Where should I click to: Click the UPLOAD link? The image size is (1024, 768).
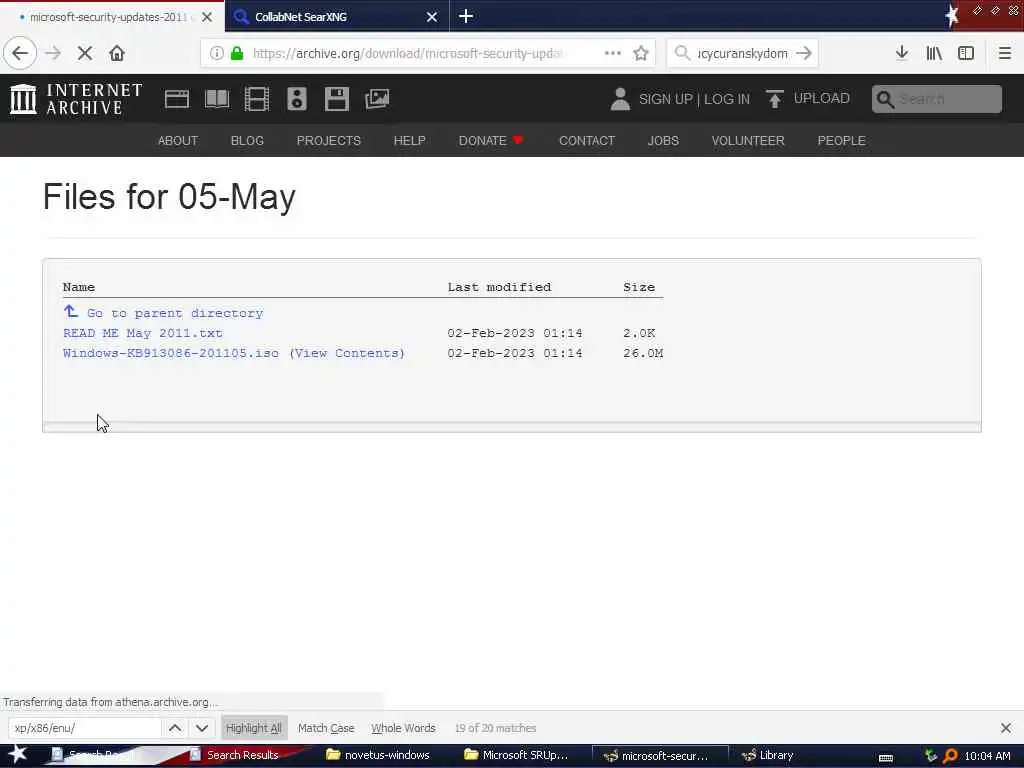click(822, 98)
